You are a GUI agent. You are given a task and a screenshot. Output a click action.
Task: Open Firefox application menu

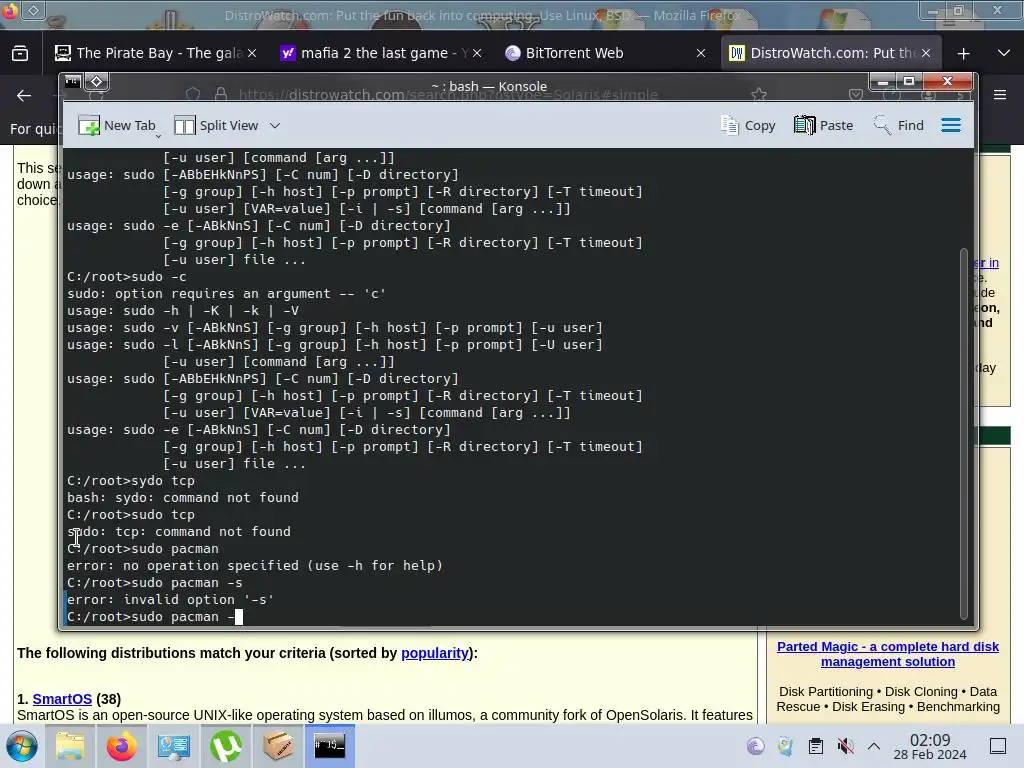pyautogui.click(x=1000, y=95)
